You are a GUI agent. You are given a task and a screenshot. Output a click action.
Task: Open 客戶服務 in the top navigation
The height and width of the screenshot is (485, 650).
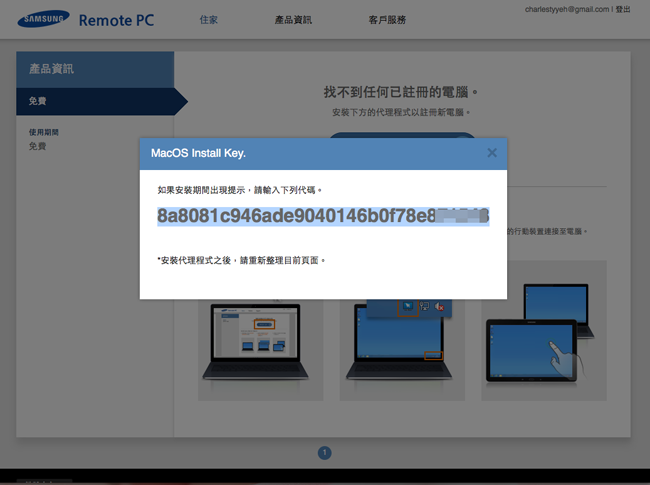click(x=387, y=19)
